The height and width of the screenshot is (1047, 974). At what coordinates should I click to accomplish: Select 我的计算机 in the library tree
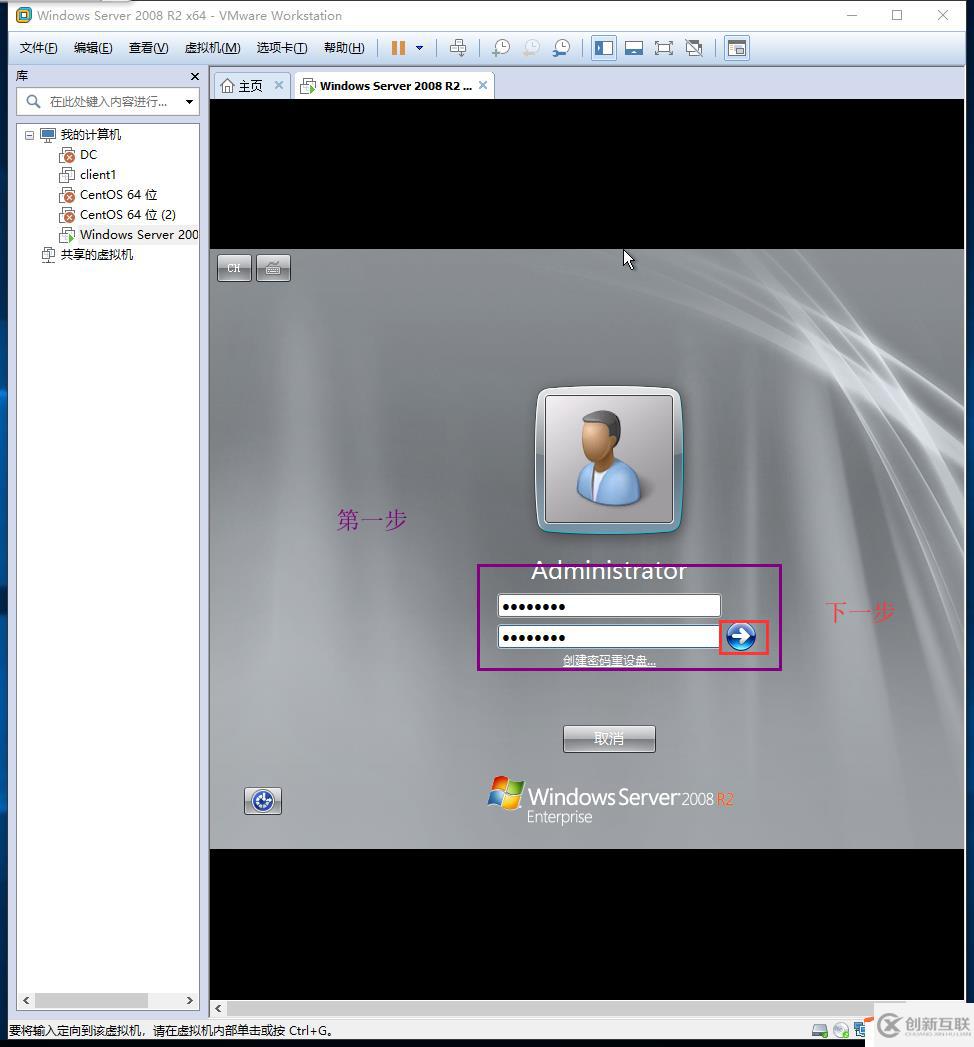pyautogui.click(x=90, y=135)
